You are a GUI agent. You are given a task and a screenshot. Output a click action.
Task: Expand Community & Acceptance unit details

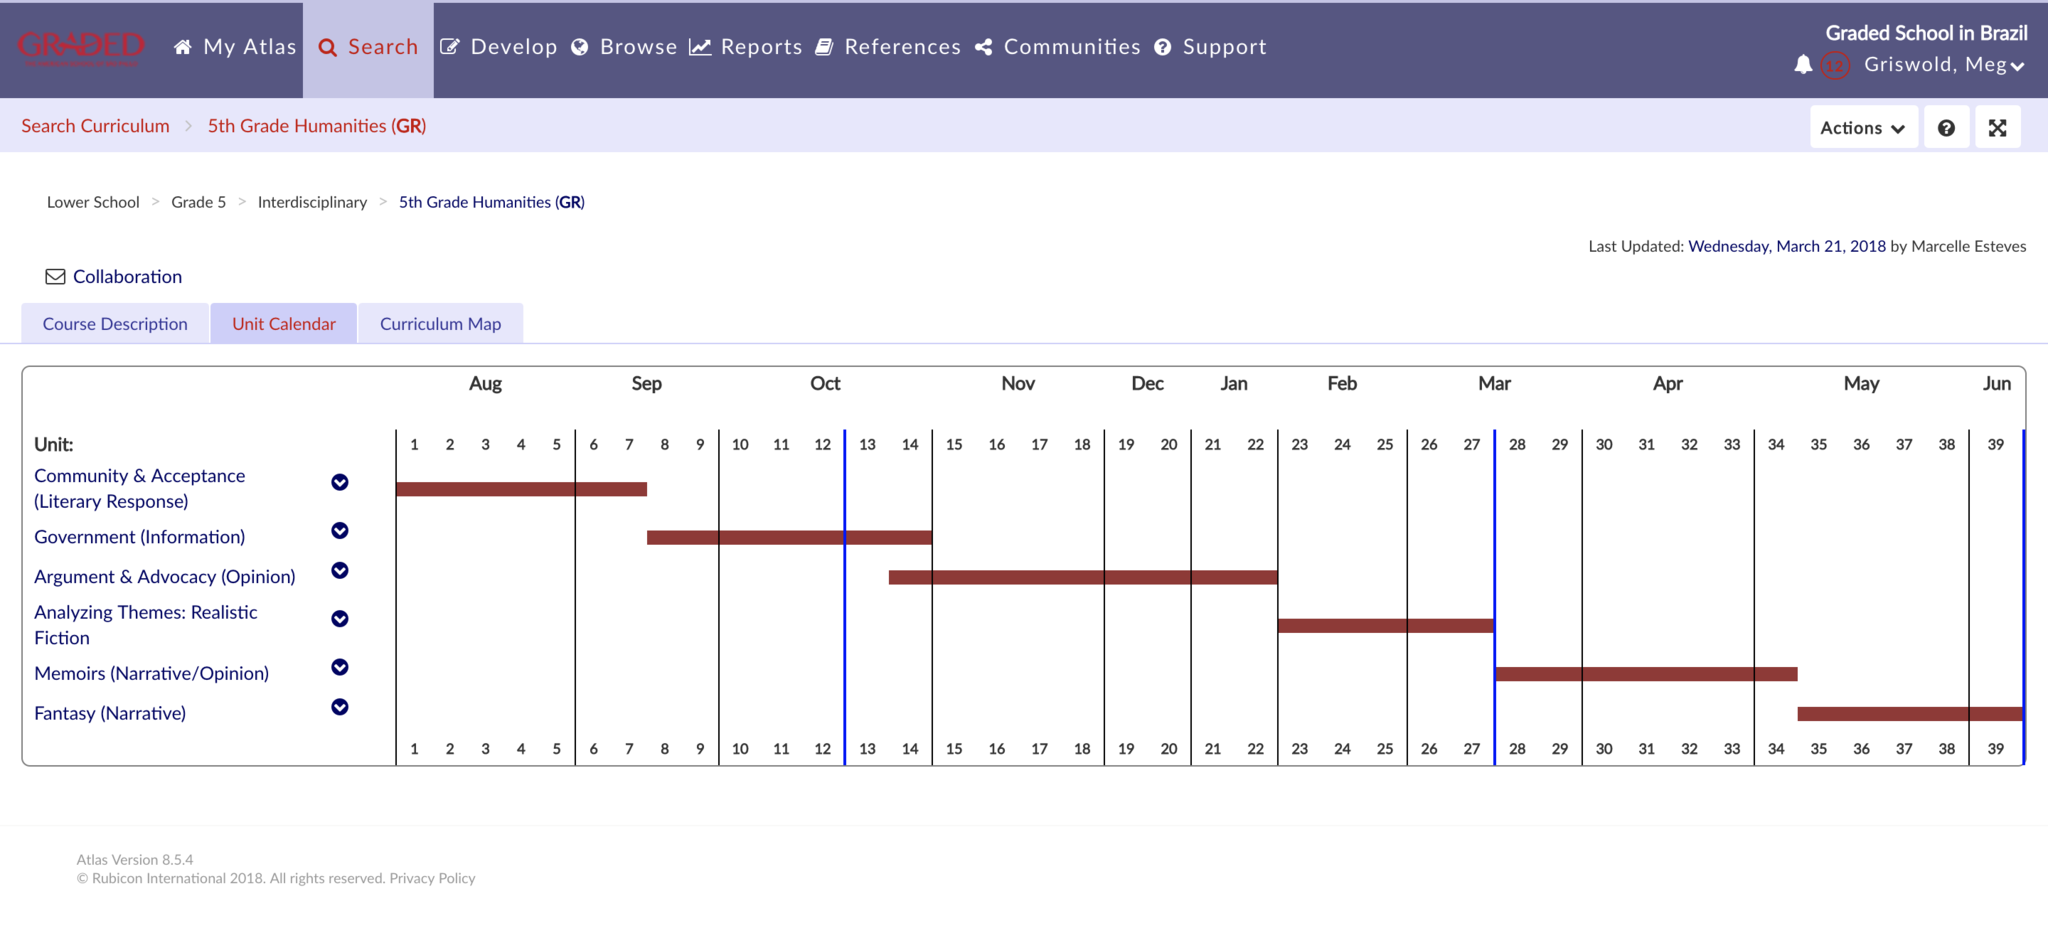[x=340, y=482]
